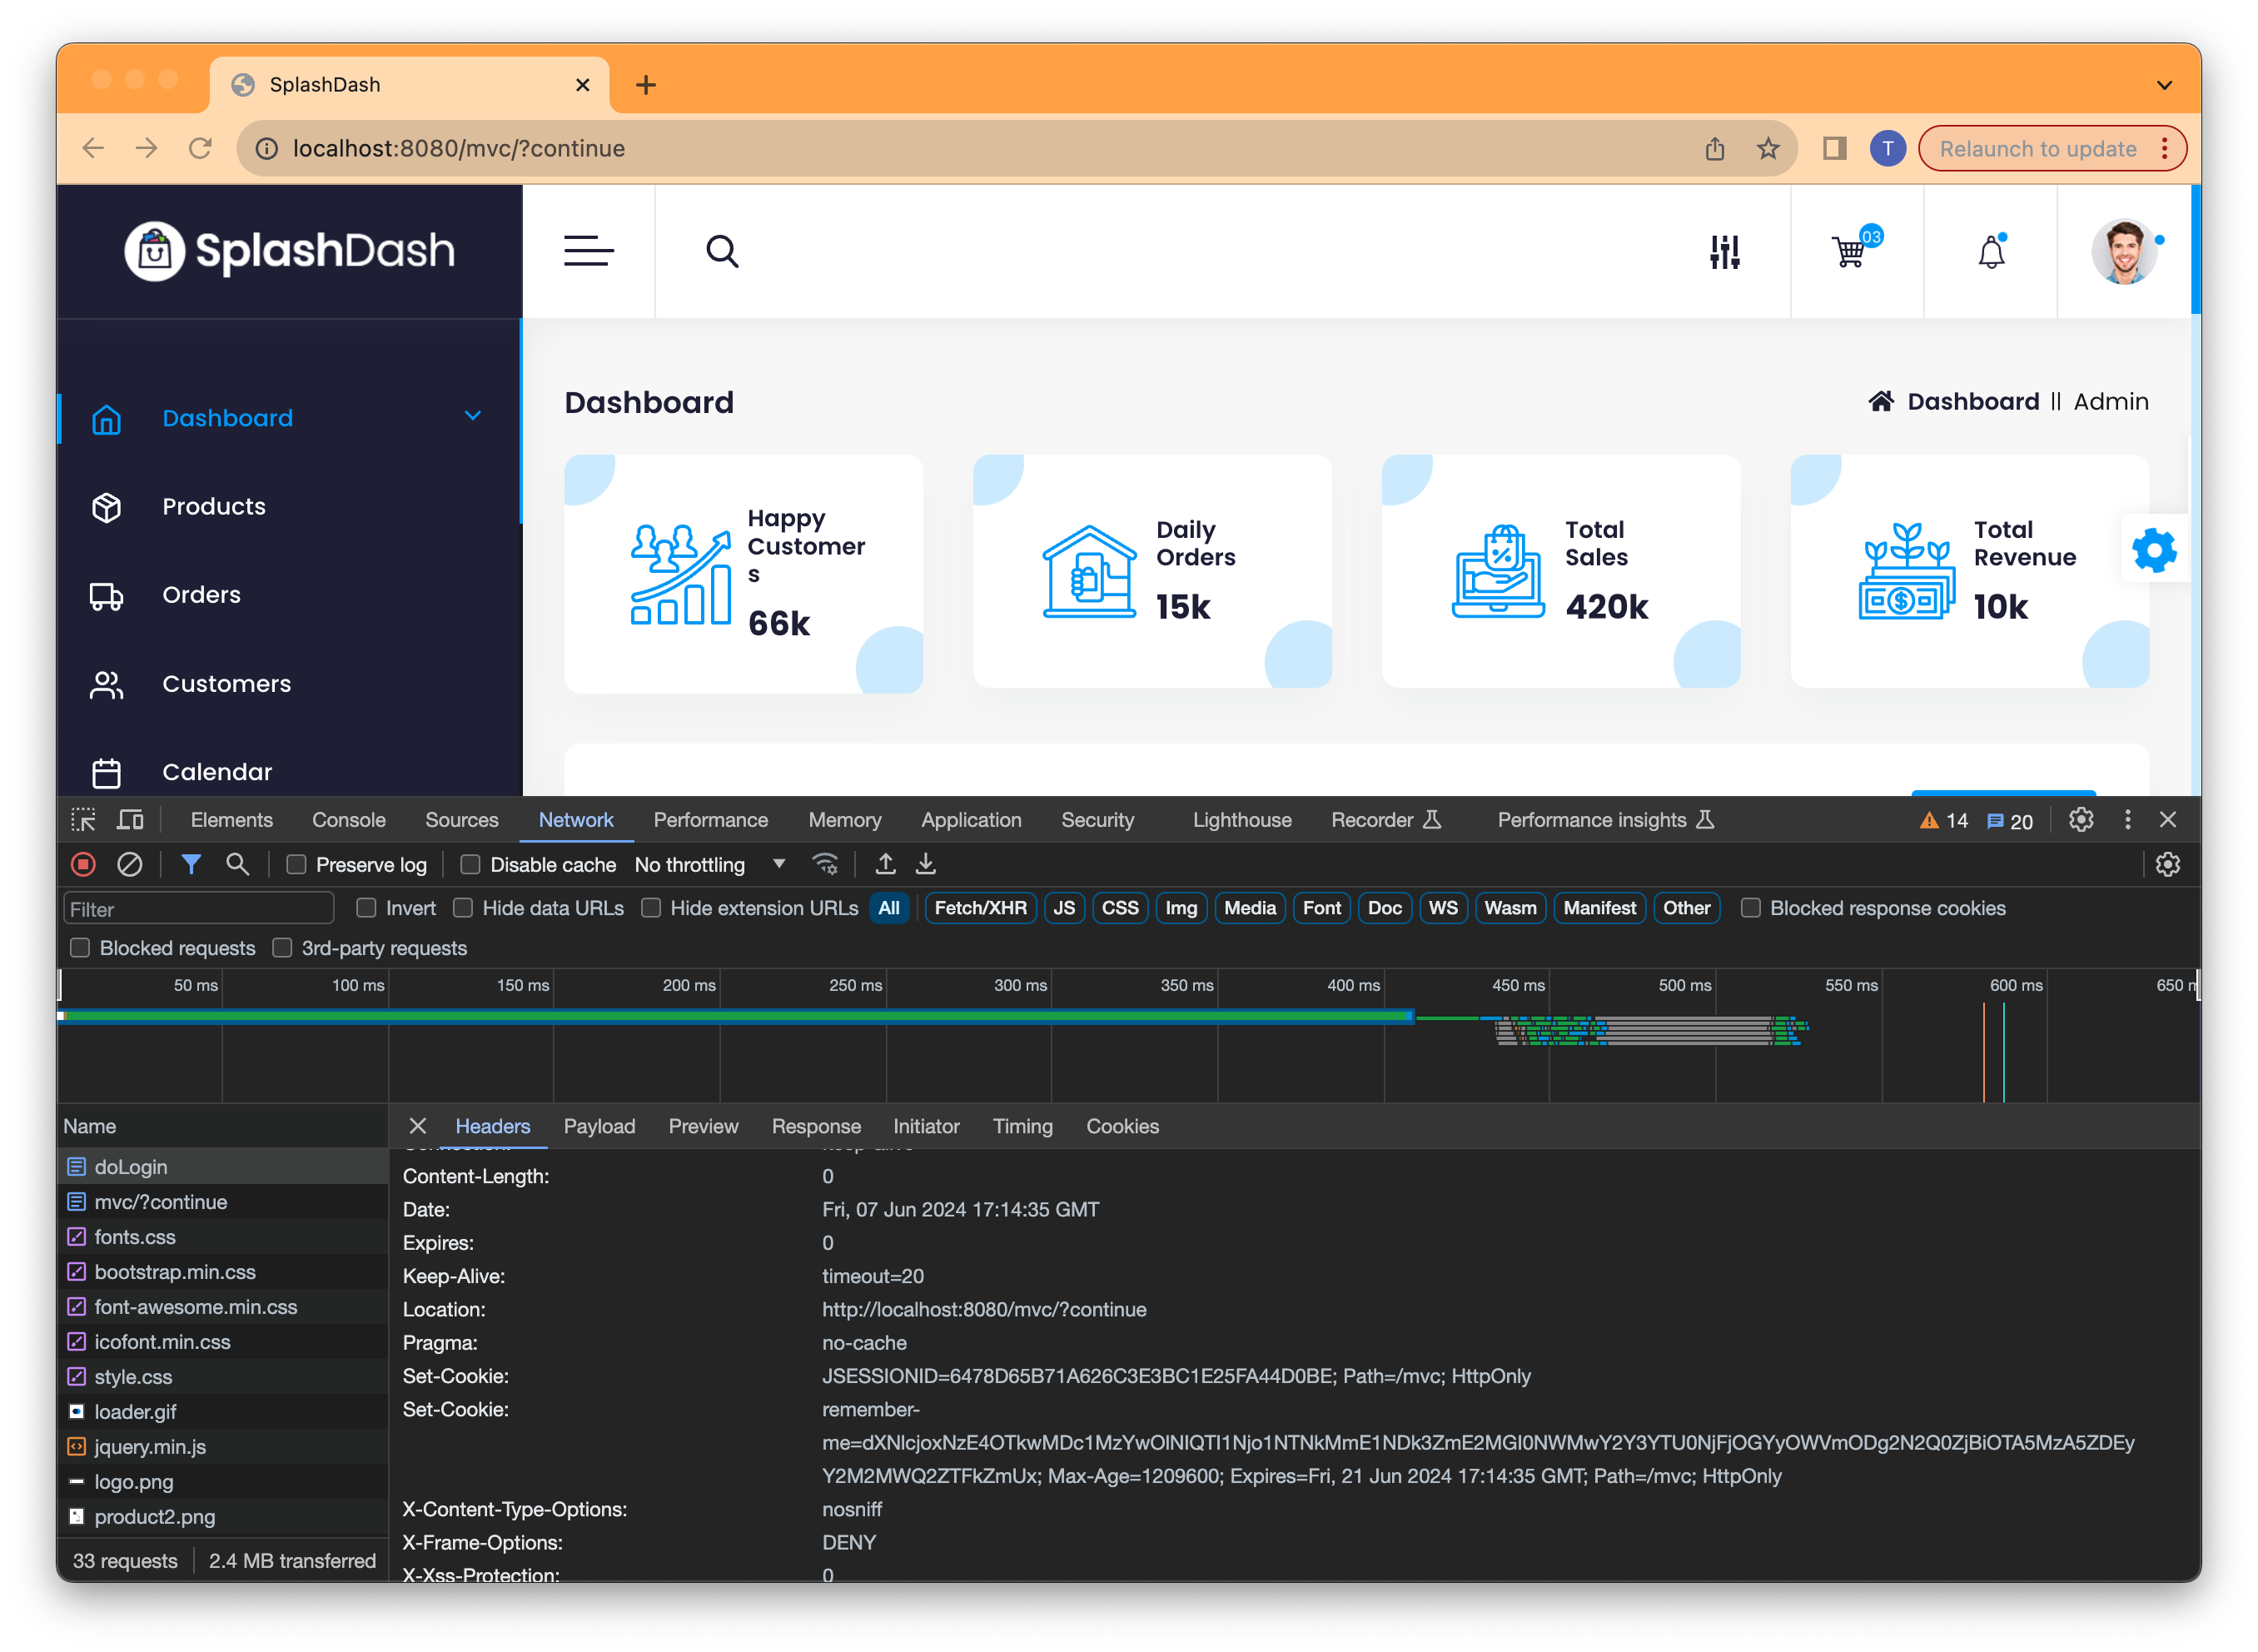Check the Disable cache checkbox
Image resolution: width=2258 pixels, height=1652 pixels.
470,865
